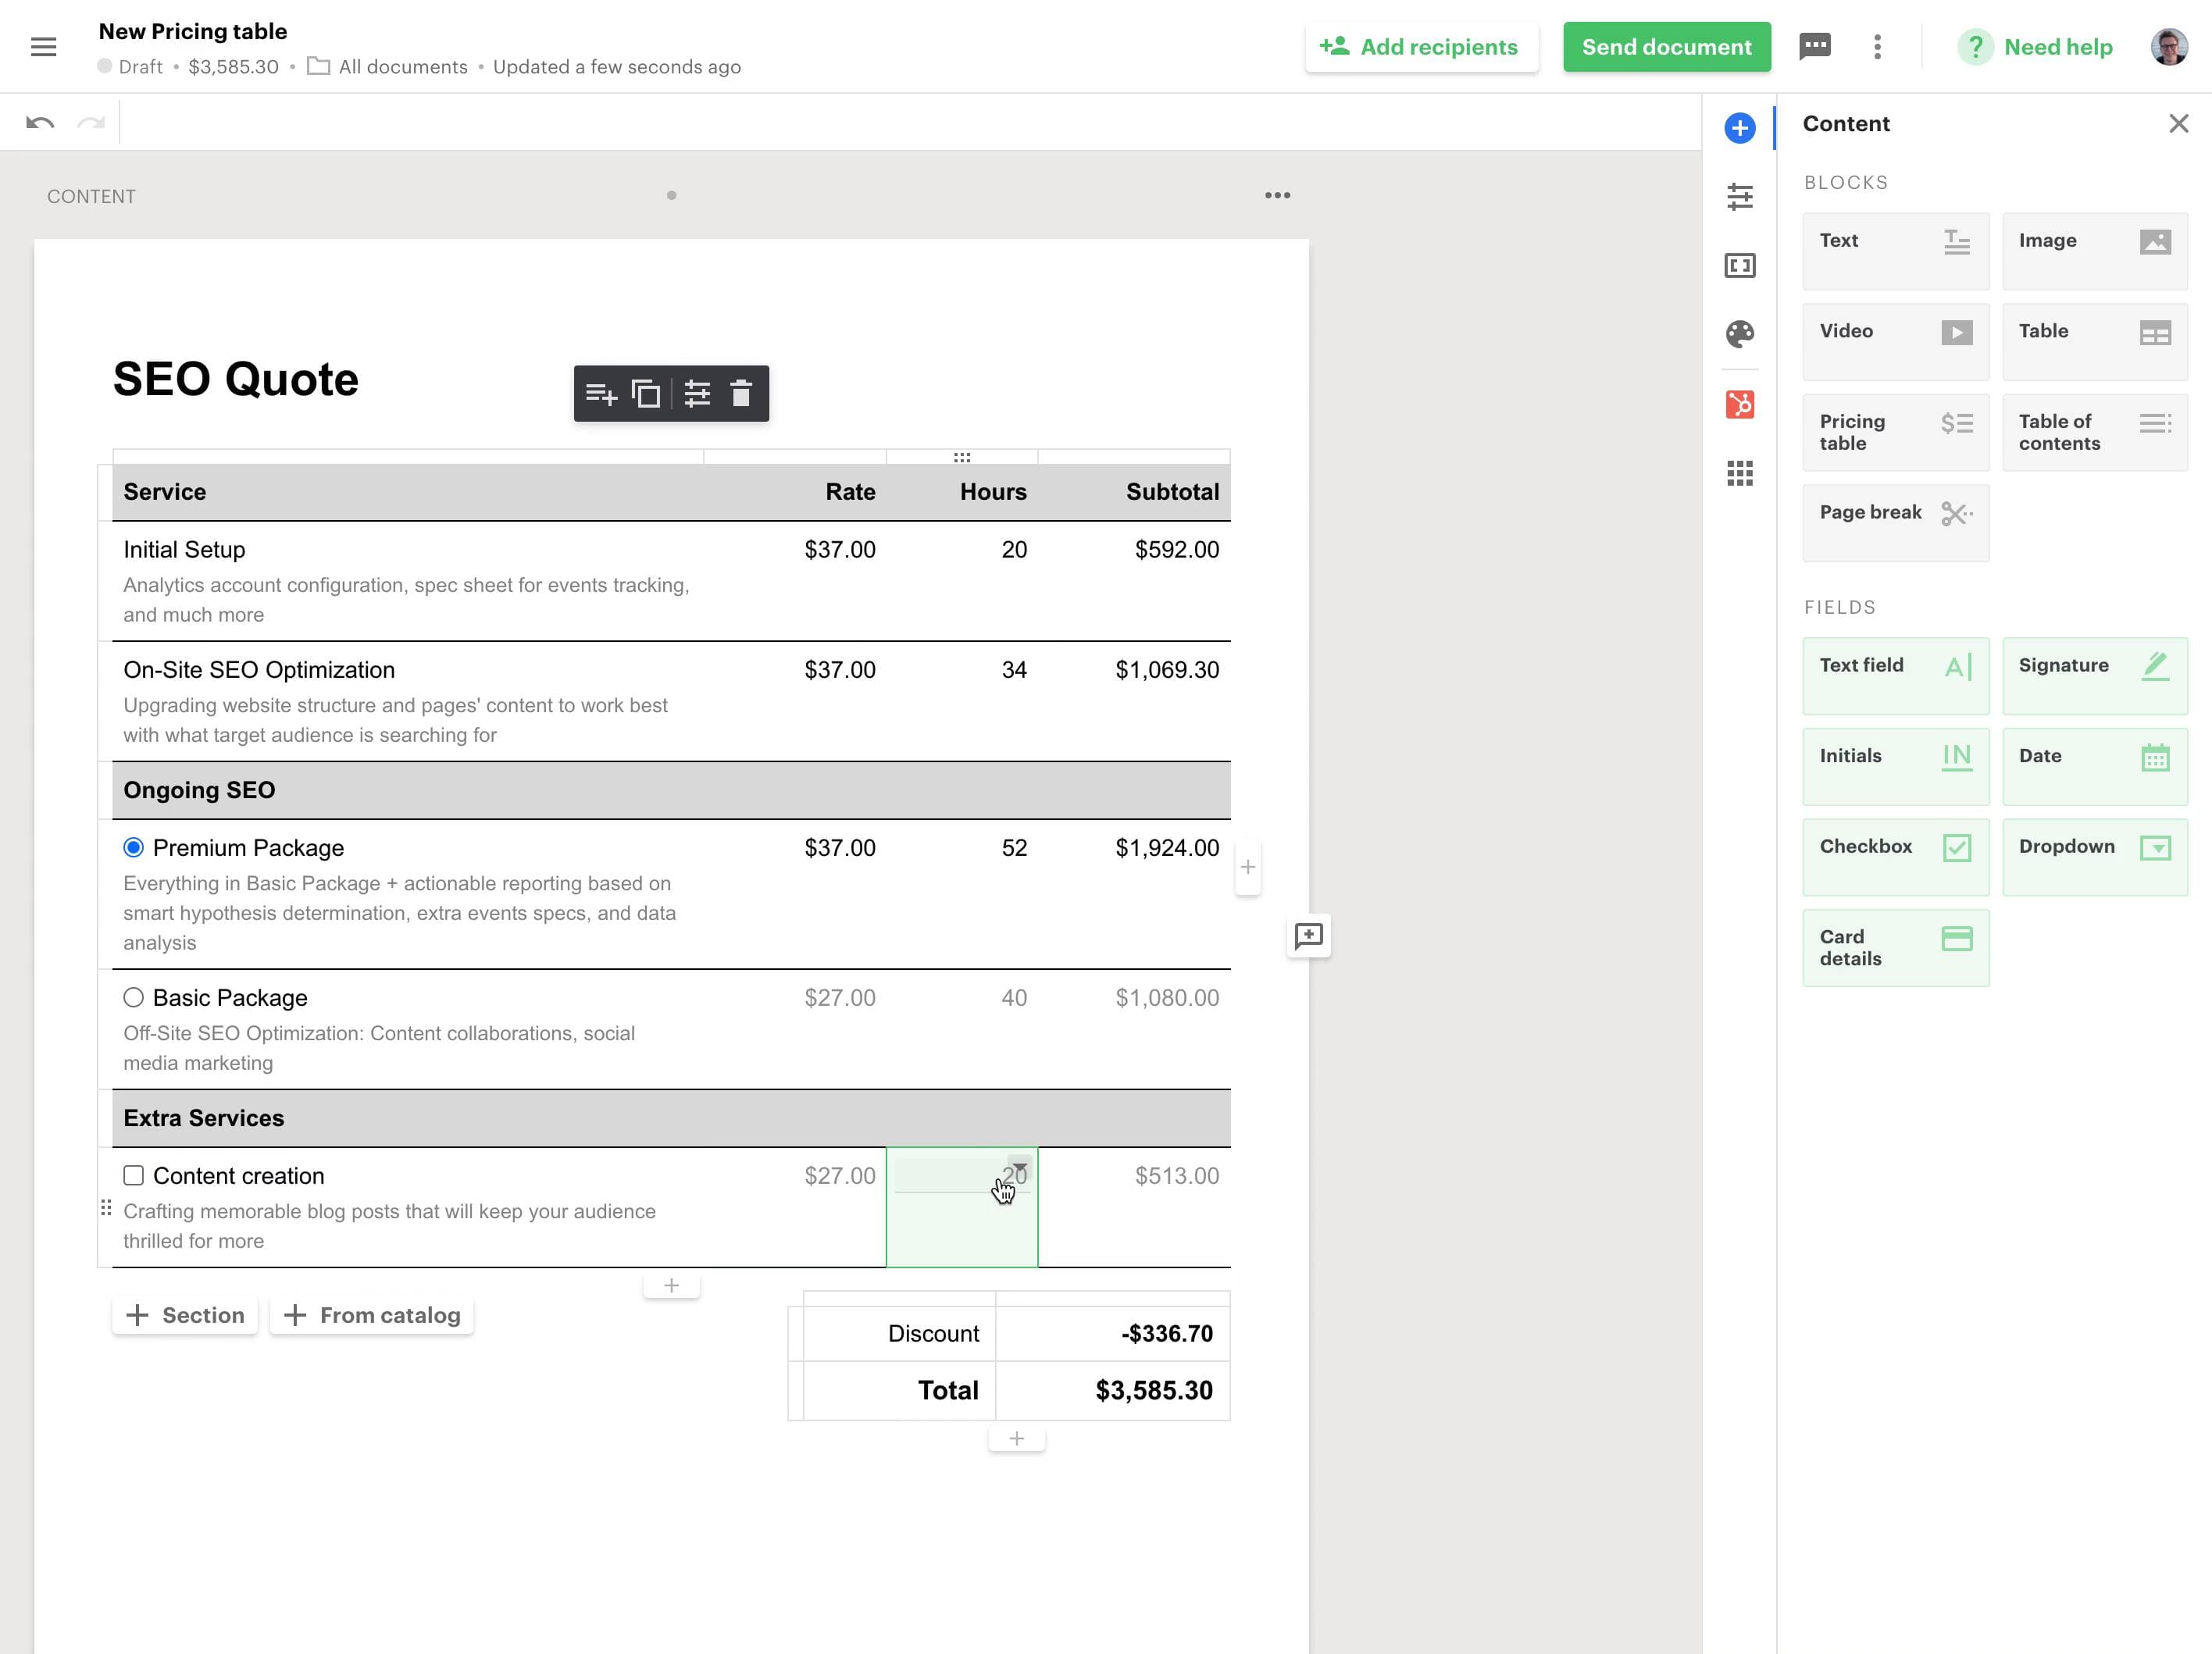
Task: Click the Basic Package rate $27.00
Action: pyautogui.click(x=839, y=997)
